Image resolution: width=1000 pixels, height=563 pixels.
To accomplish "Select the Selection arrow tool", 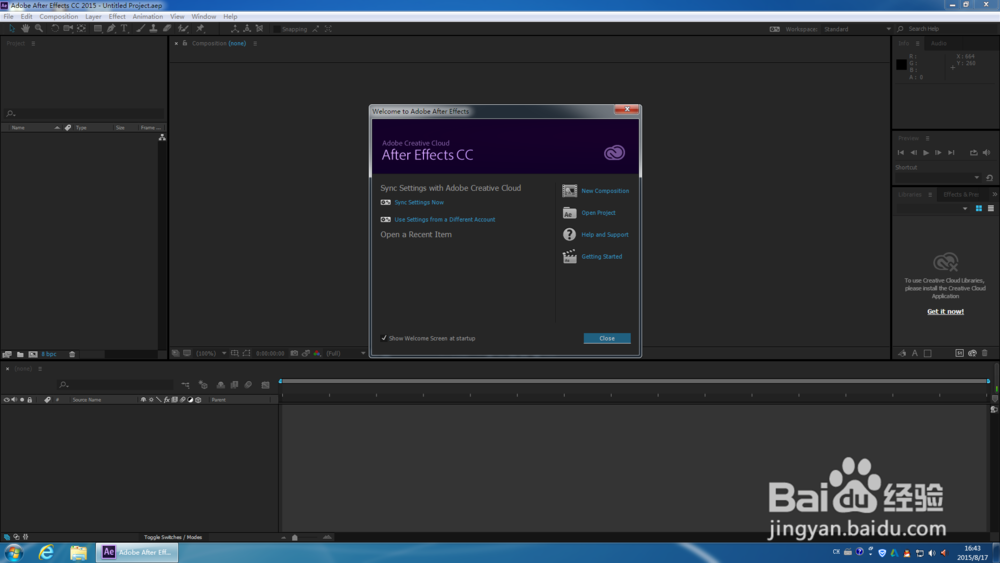I will click(x=11, y=29).
